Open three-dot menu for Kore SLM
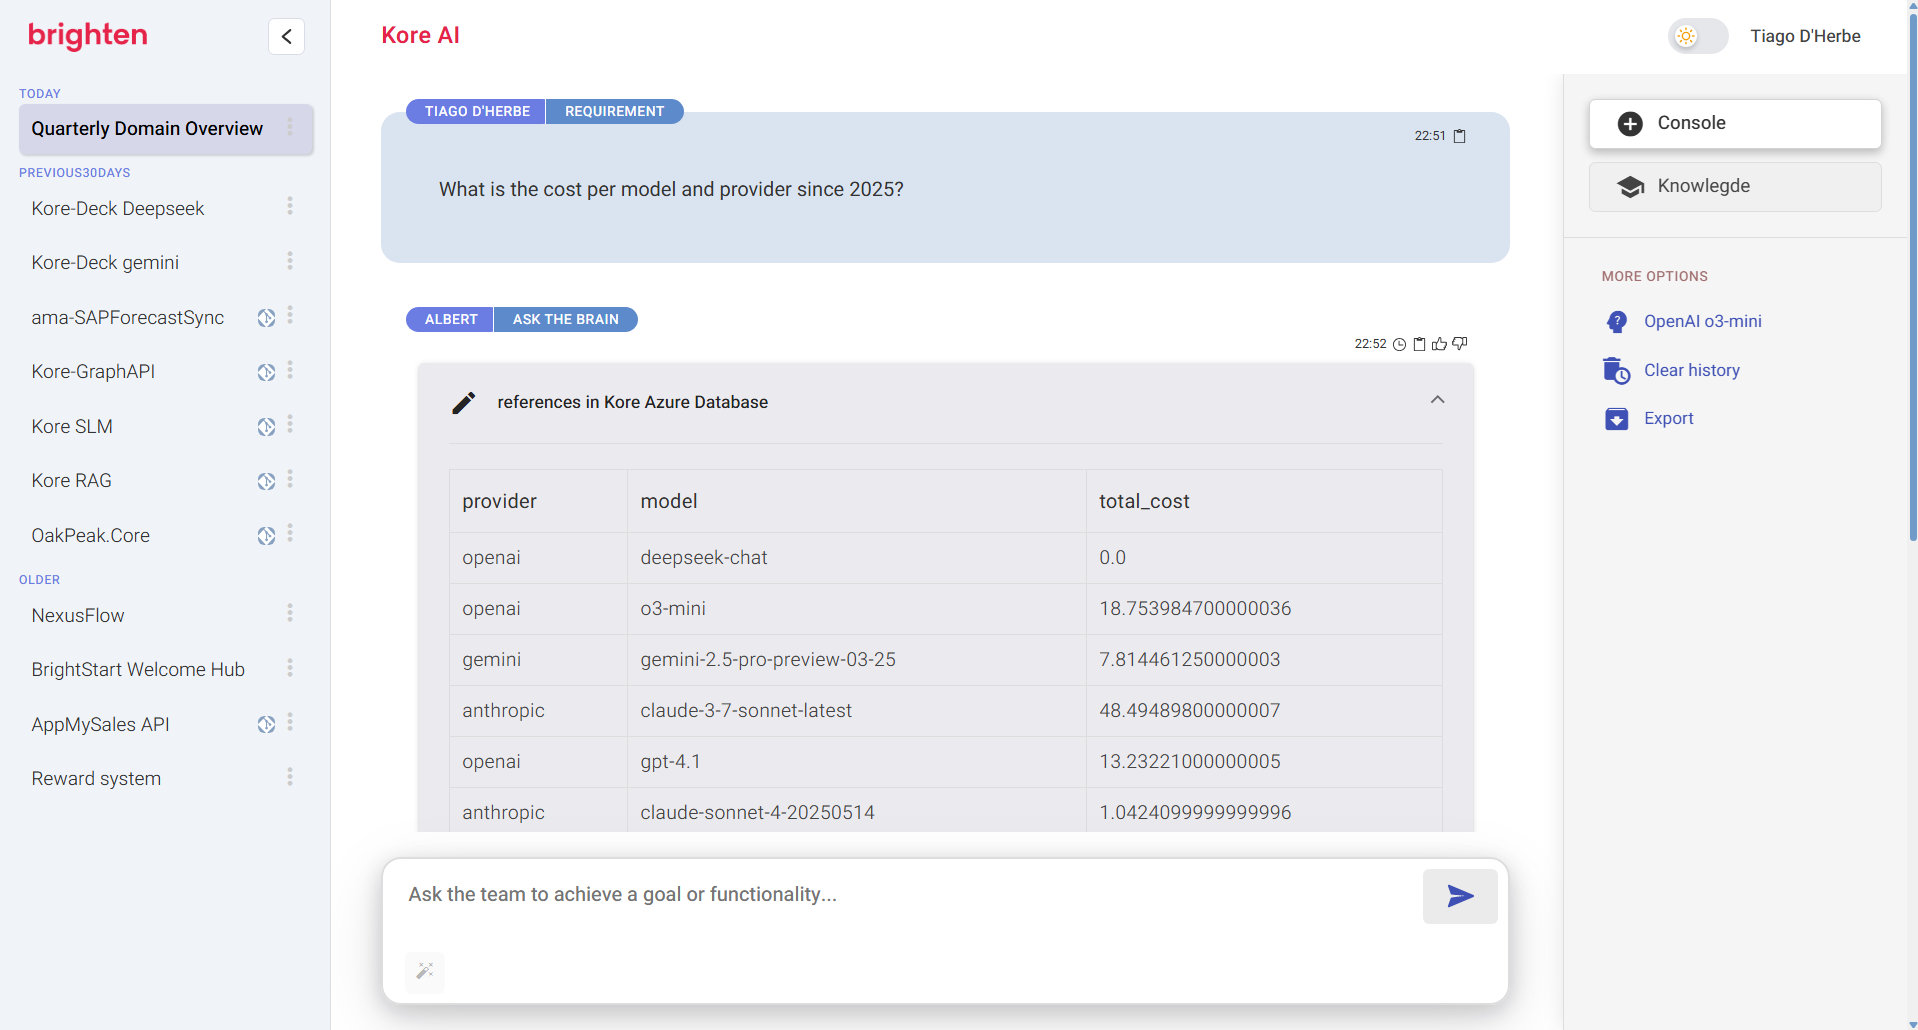The image size is (1918, 1030). tap(290, 425)
